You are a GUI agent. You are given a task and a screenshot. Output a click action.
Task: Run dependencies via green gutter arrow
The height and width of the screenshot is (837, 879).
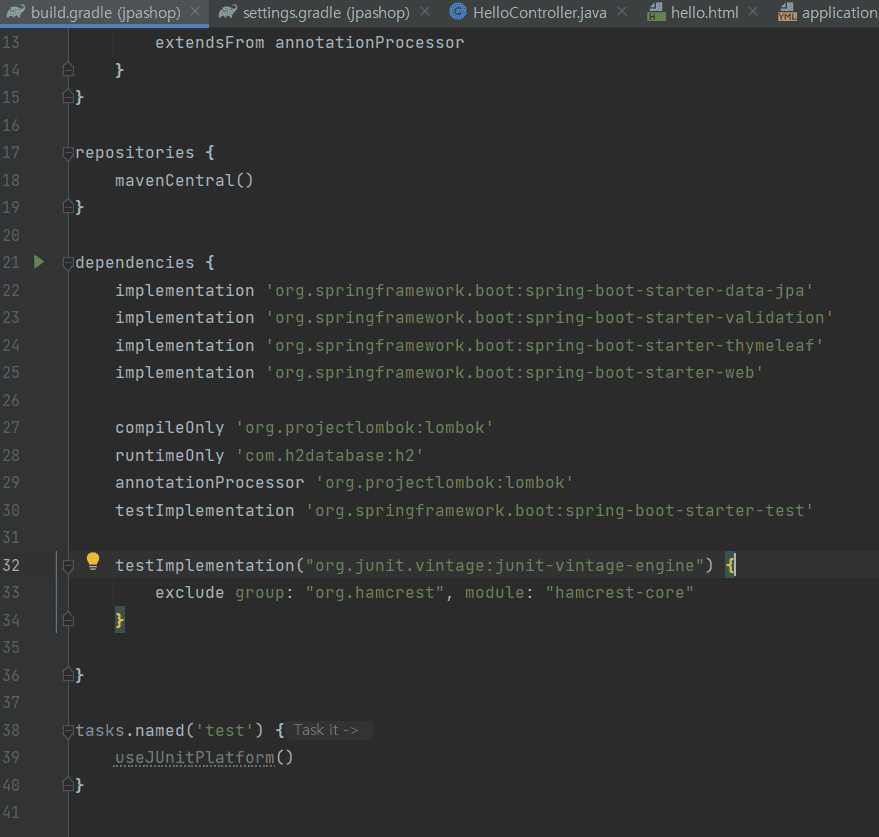pyautogui.click(x=39, y=262)
